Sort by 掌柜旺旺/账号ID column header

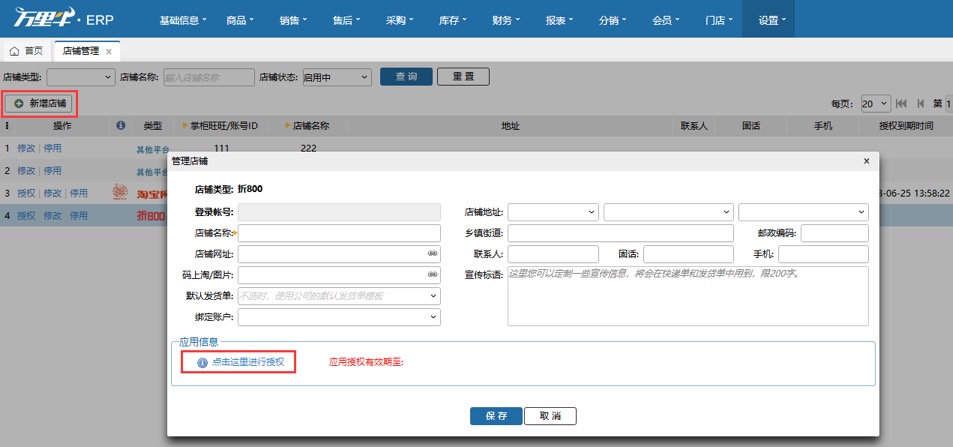point(221,126)
